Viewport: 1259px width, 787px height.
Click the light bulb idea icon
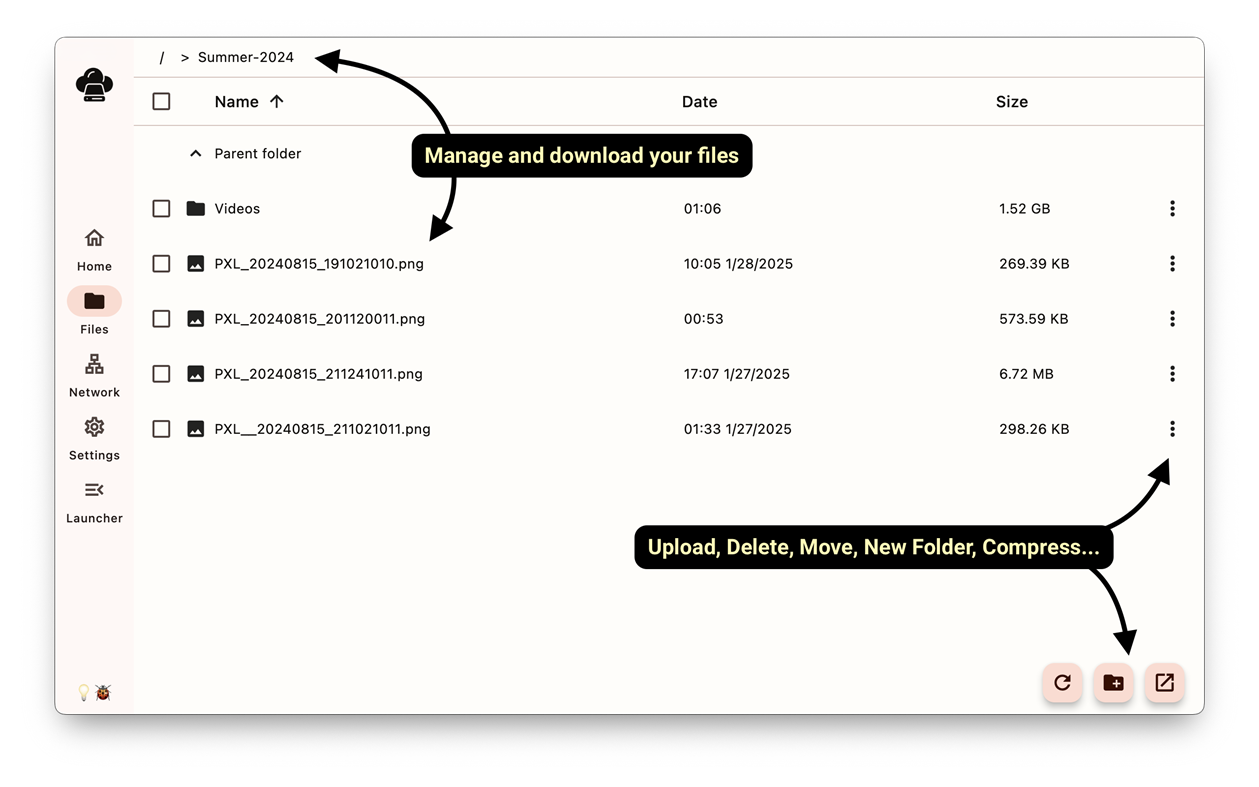(x=84, y=692)
